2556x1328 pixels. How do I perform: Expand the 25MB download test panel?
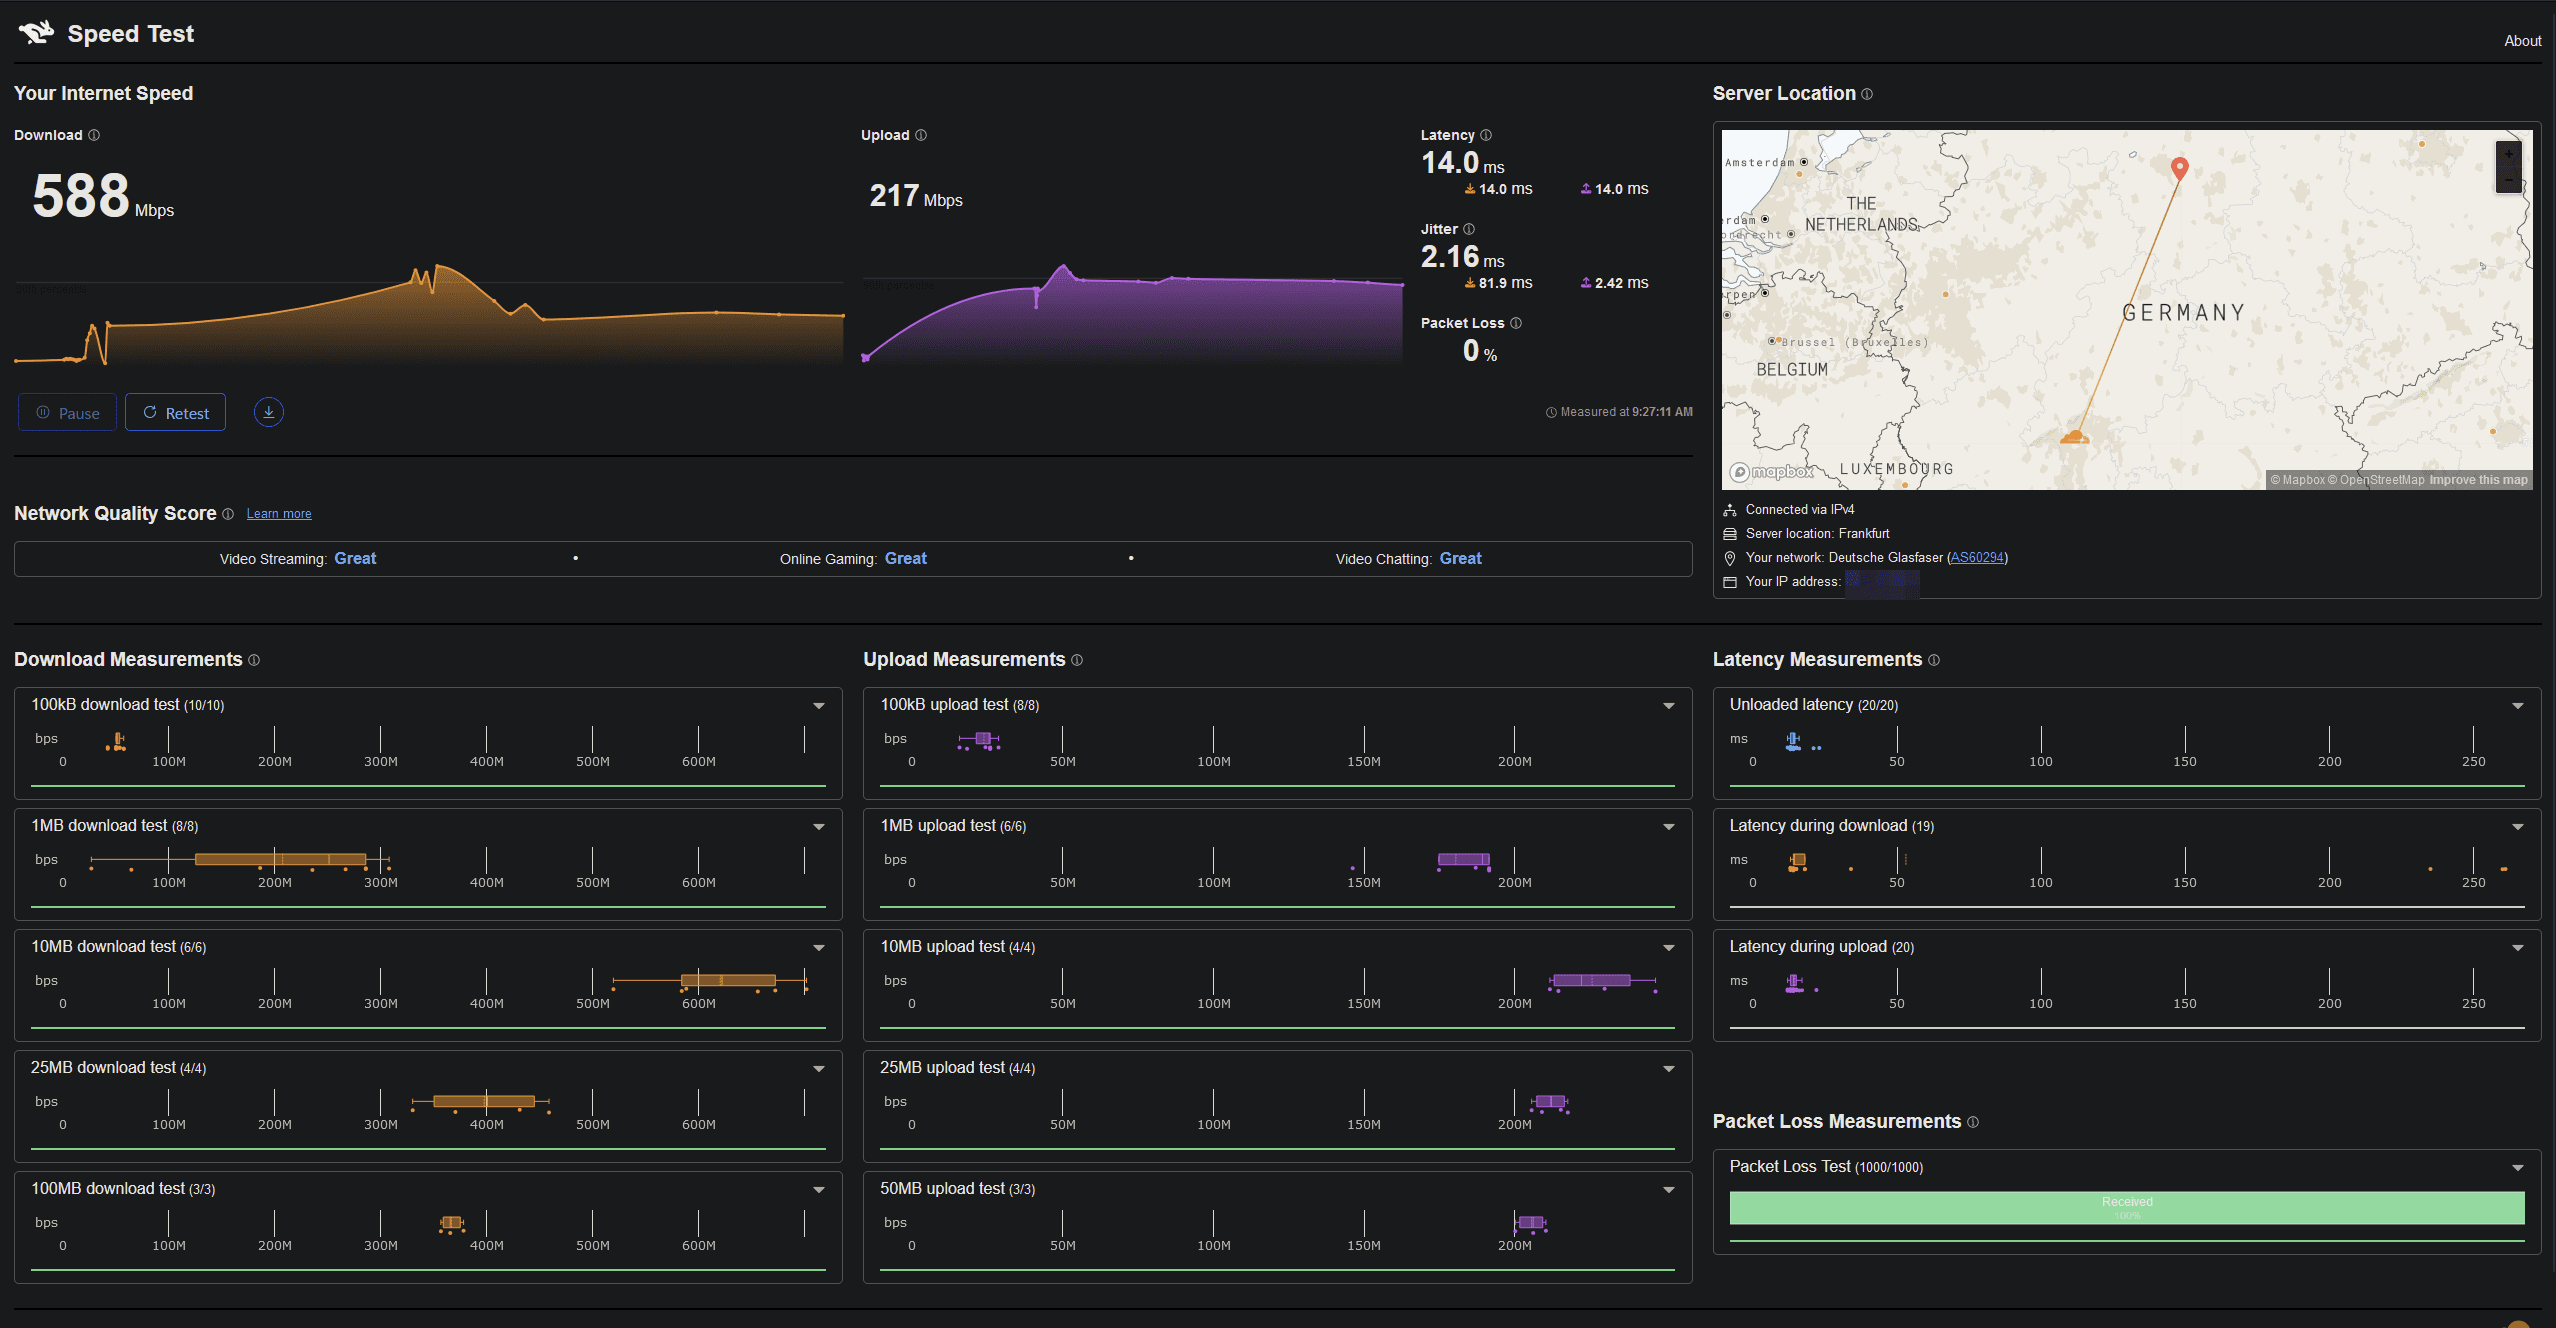point(819,1069)
